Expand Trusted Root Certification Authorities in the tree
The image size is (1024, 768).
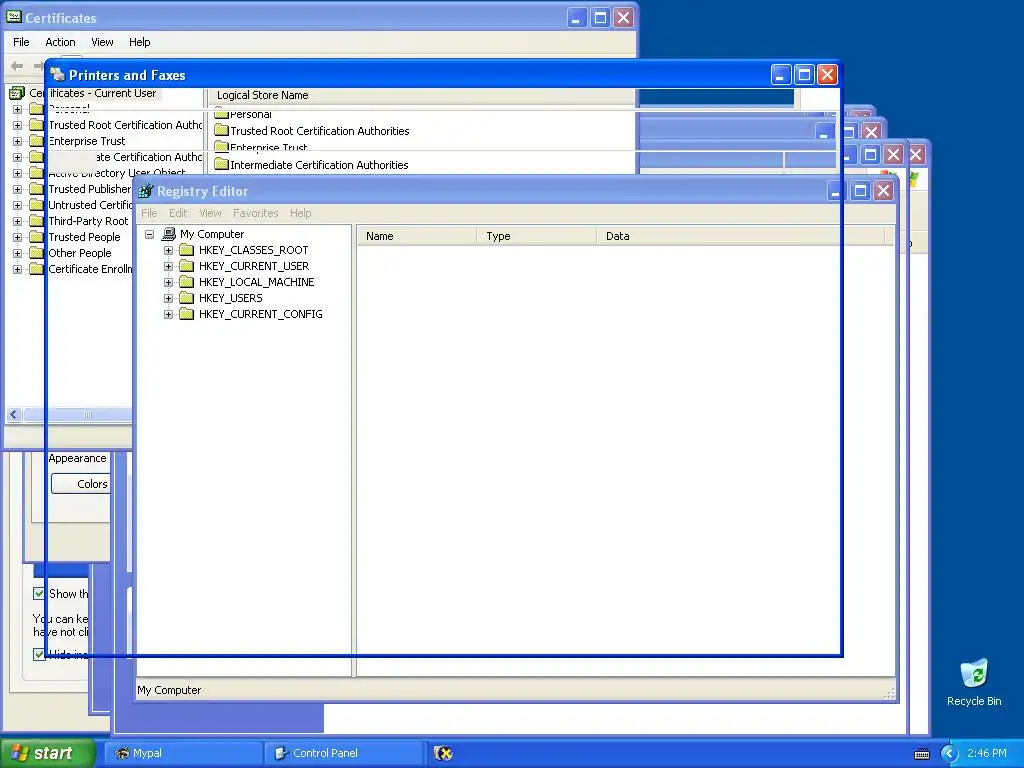coord(18,125)
